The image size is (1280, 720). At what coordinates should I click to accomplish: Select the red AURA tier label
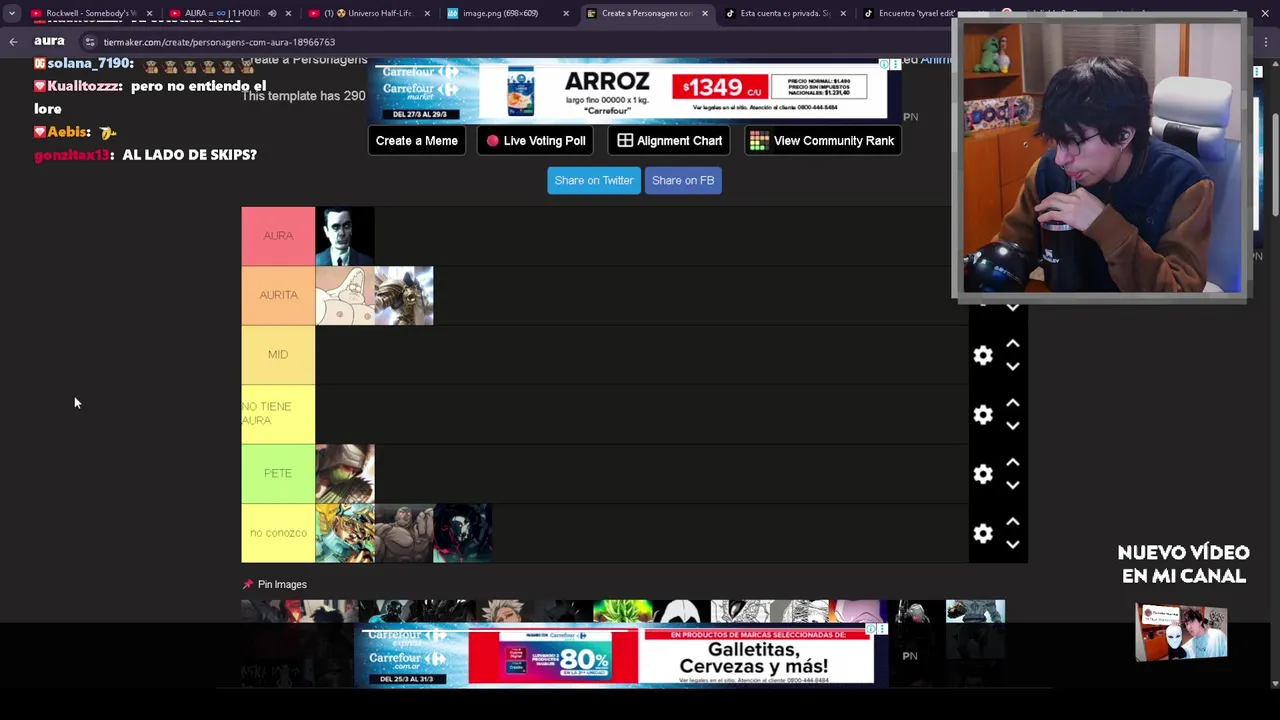278,236
